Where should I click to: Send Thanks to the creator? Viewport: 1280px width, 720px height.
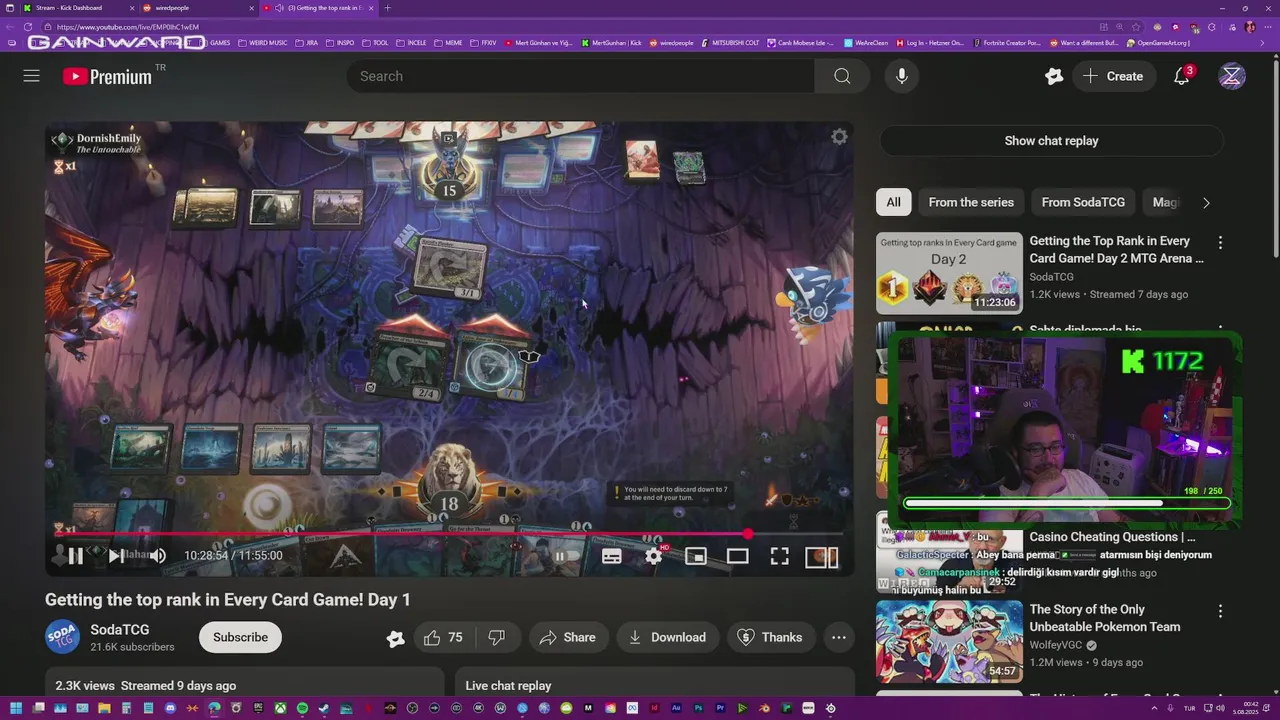click(769, 637)
